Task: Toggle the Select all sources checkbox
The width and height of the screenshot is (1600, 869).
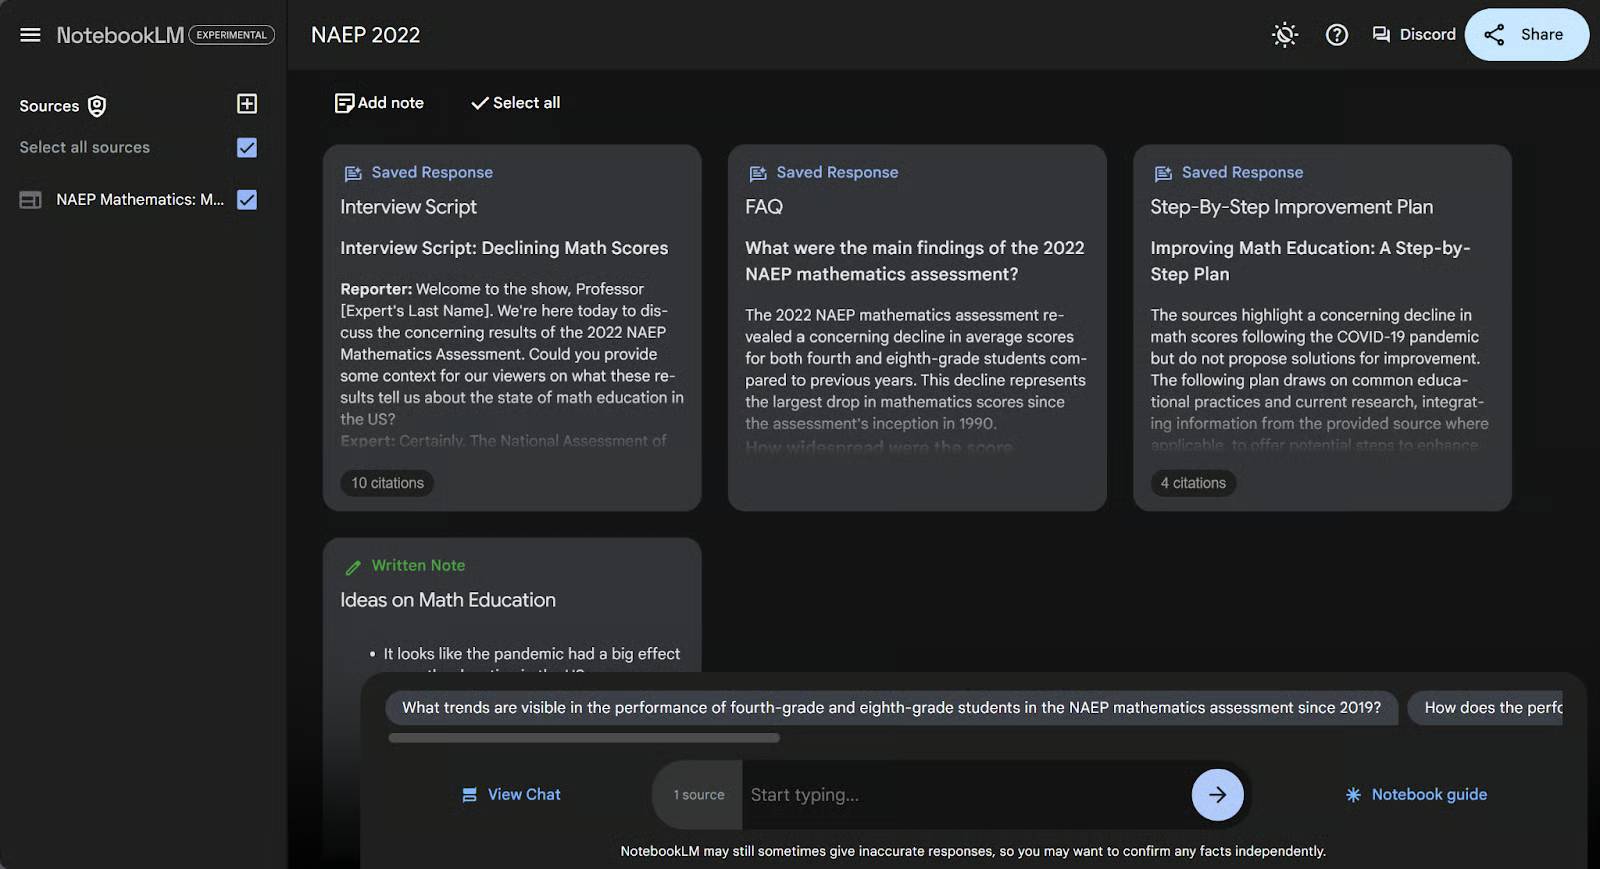Action: (x=247, y=148)
